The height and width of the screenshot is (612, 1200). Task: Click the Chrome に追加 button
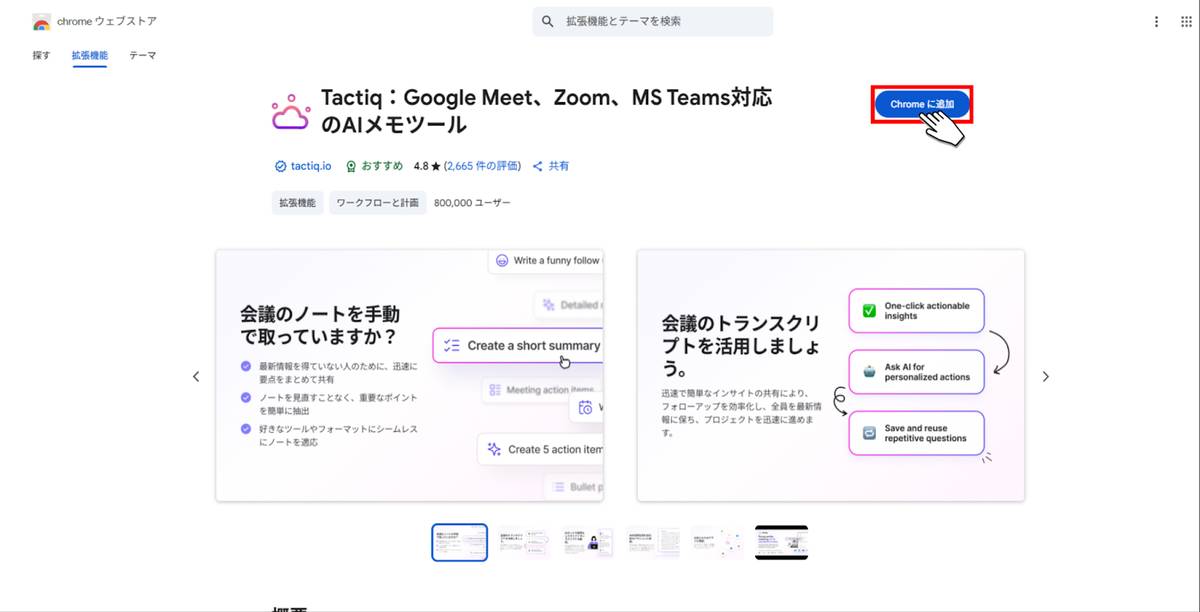point(922,104)
